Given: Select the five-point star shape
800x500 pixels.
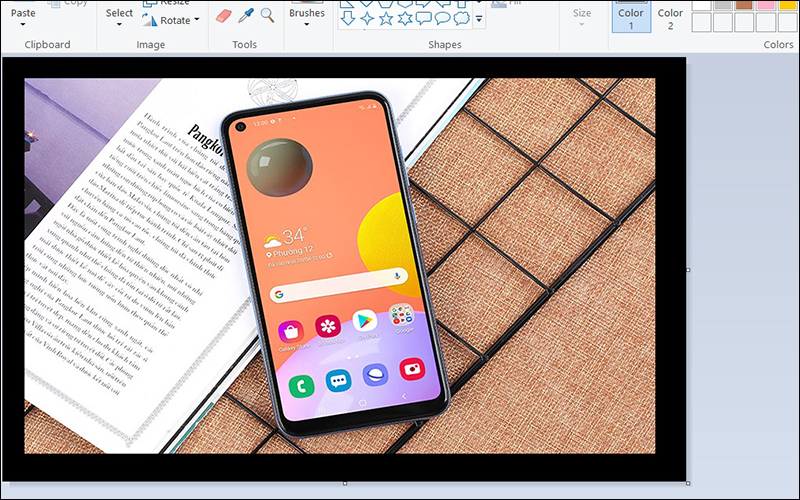Looking at the screenshot, I should tap(386, 18).
